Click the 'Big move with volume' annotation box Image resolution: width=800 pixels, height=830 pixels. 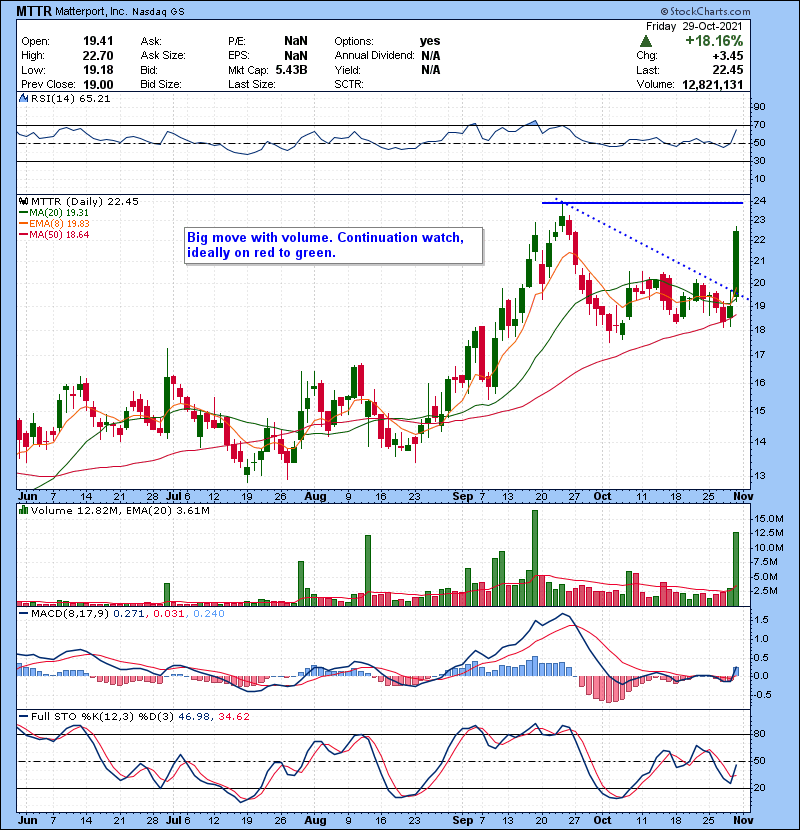334,246
